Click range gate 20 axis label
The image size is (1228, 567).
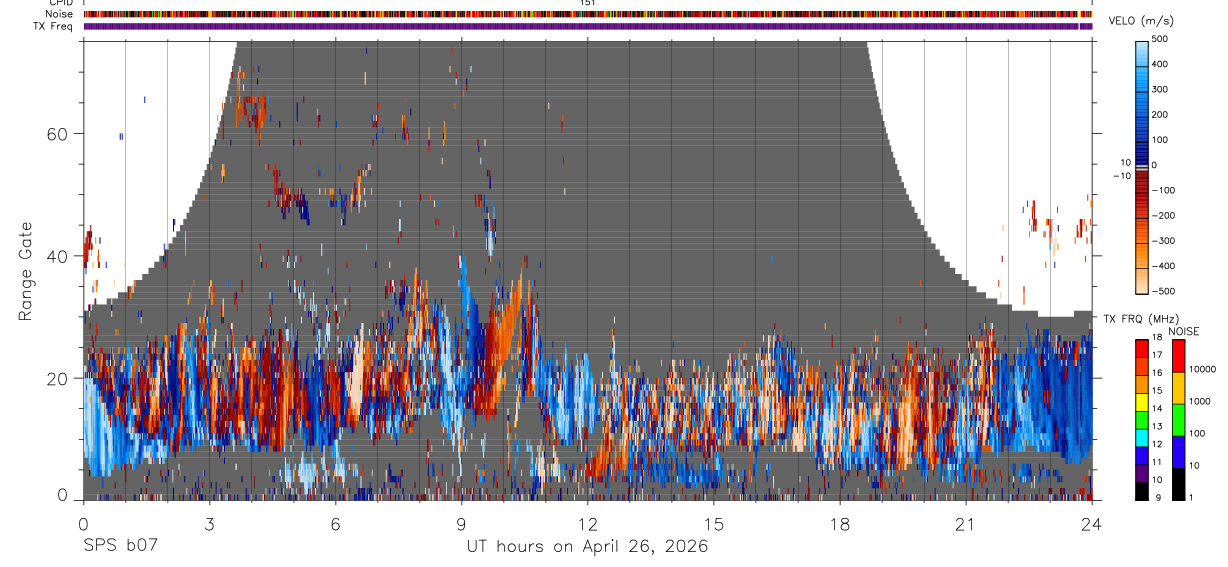(x=56, y=378)
